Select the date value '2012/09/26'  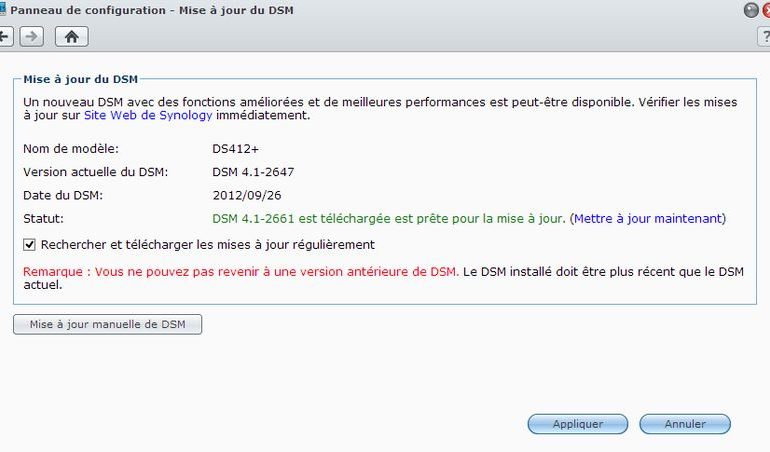click(x=247, y=196)
